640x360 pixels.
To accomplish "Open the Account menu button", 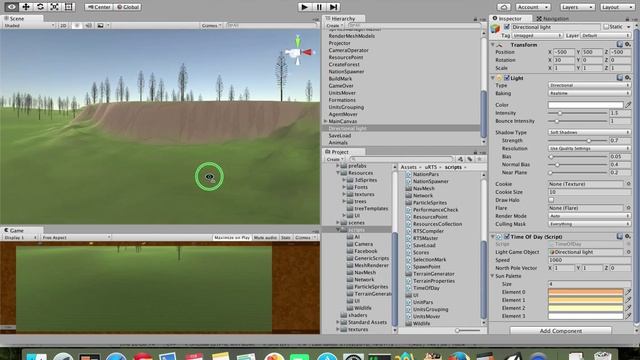I will tap(533, 7).
